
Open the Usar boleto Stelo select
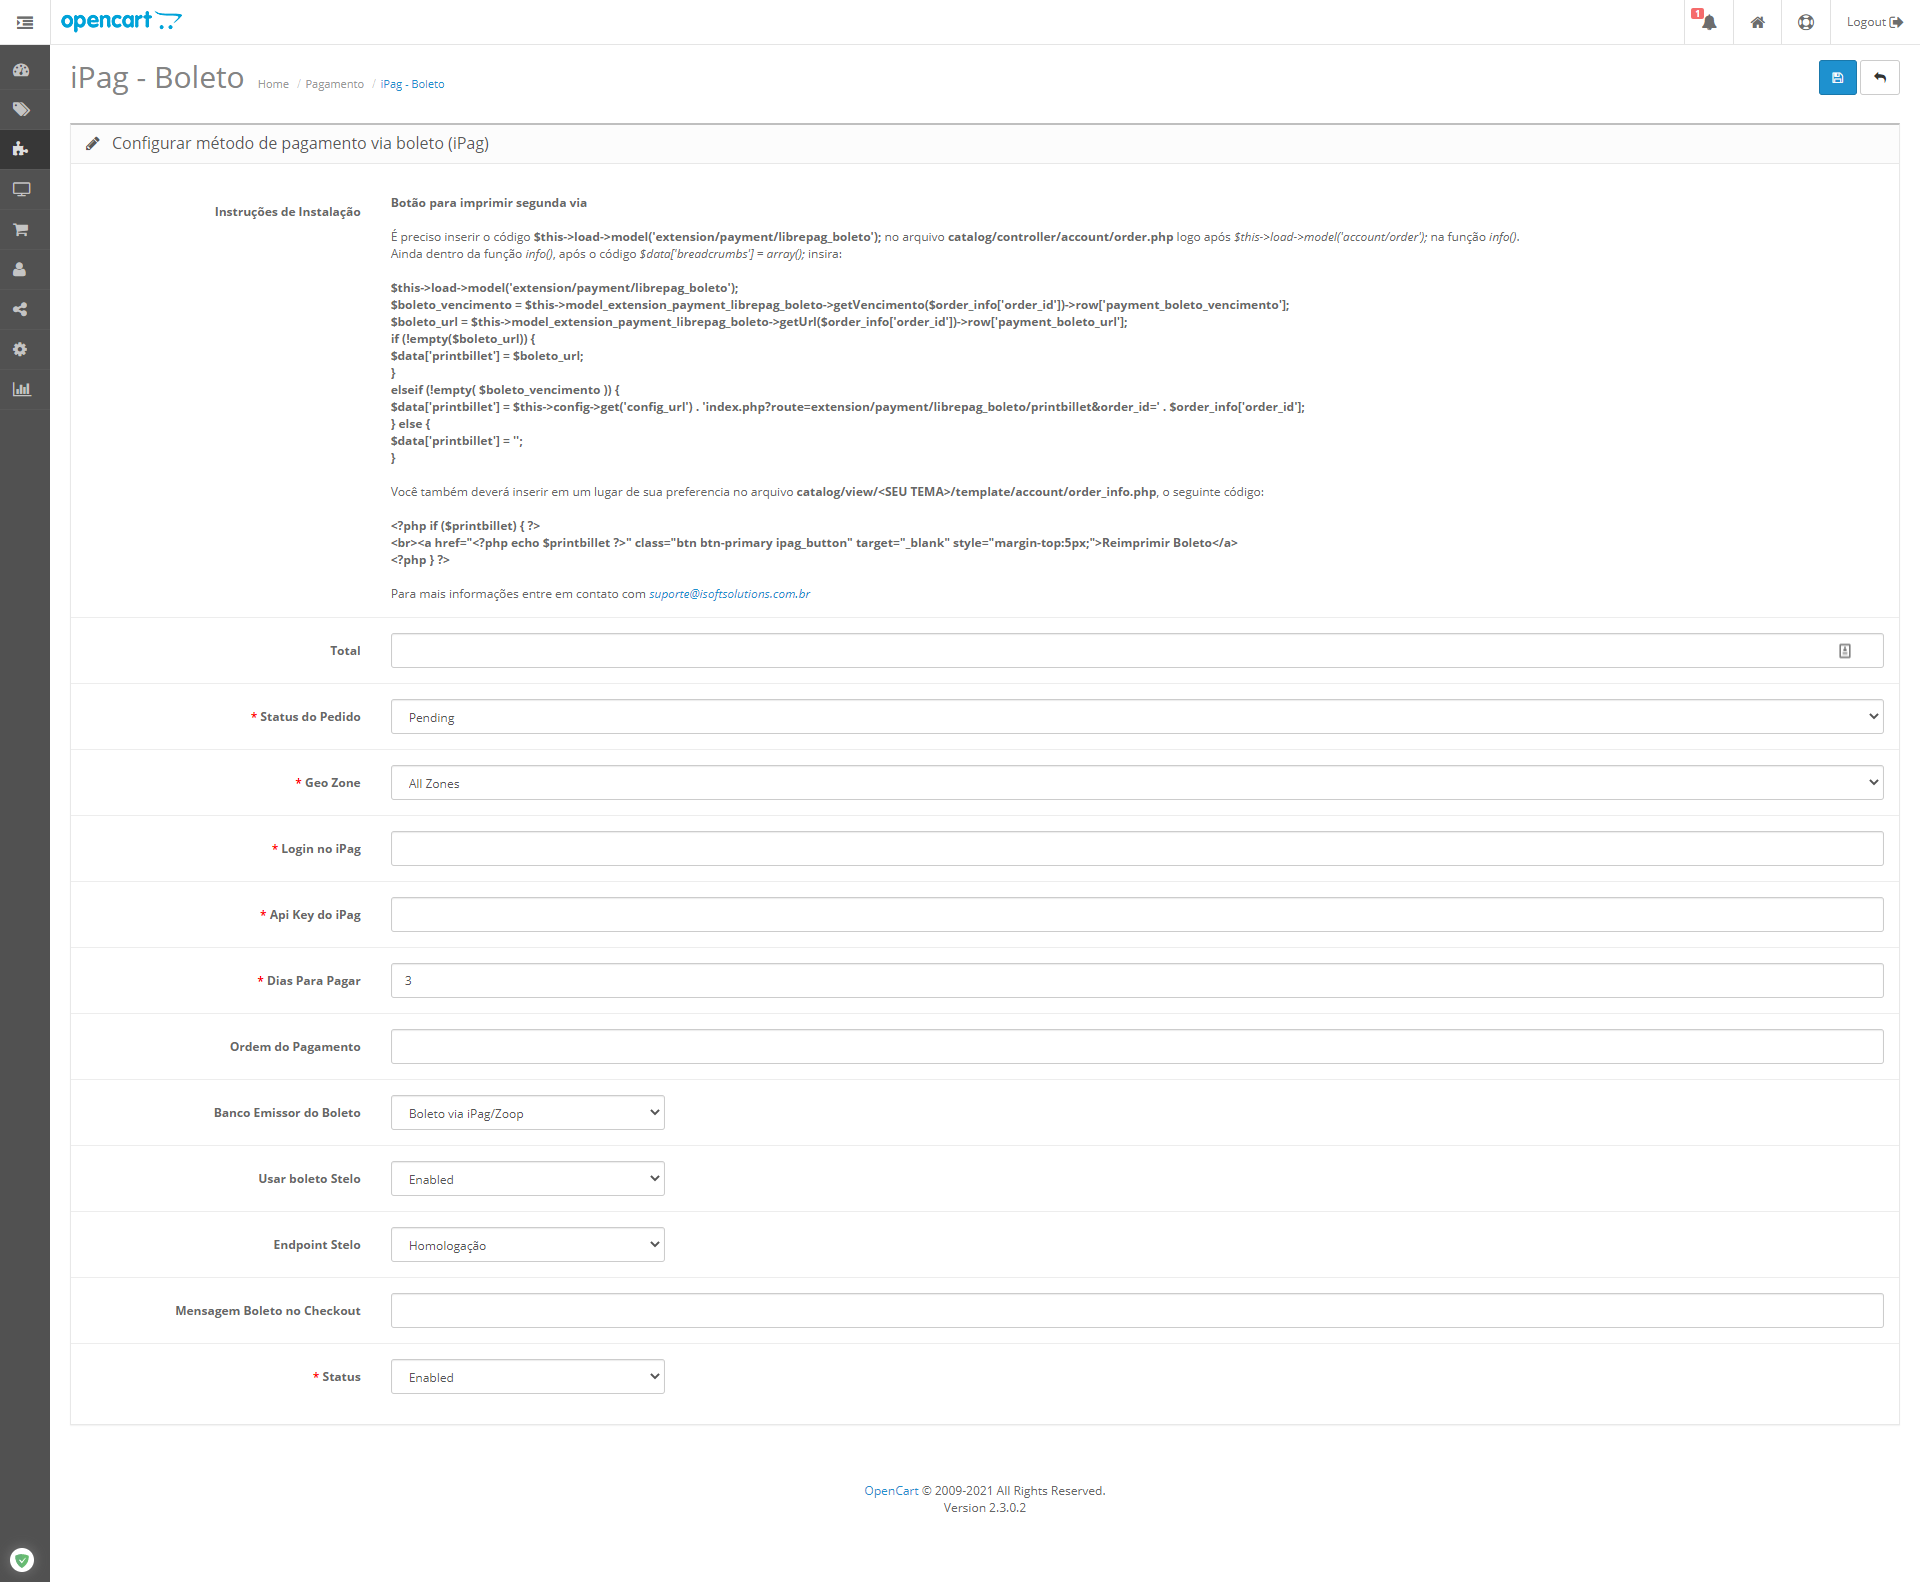click(x=527, y=1179)
